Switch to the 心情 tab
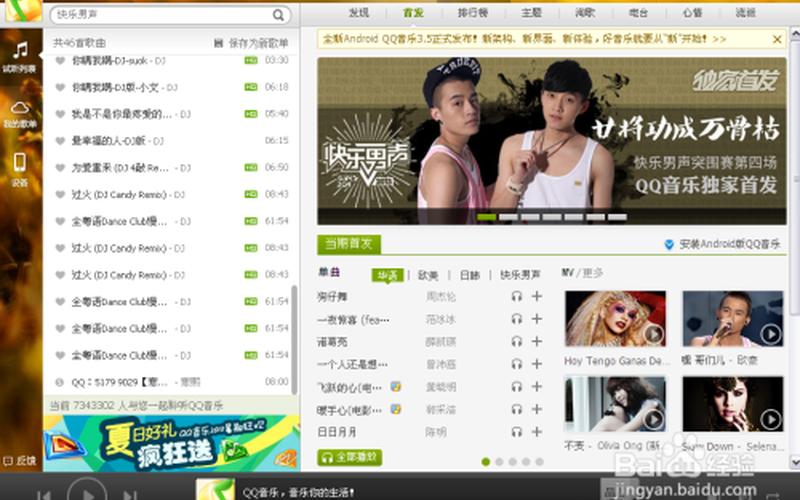The width and height of the screenshot is (800, 500). click(x=692, y=13)
